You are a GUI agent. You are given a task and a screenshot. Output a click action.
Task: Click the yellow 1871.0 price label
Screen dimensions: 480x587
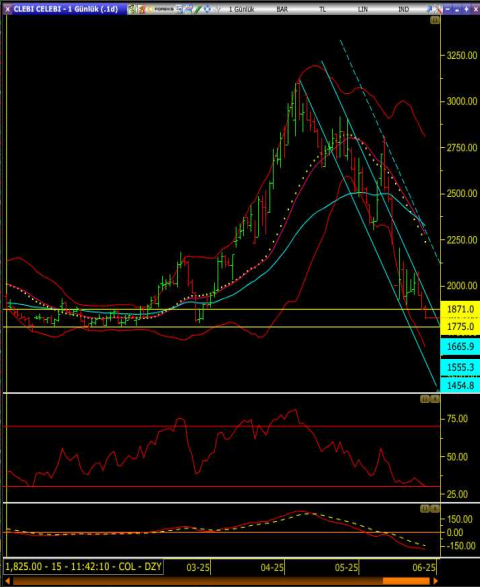[460, 309]
